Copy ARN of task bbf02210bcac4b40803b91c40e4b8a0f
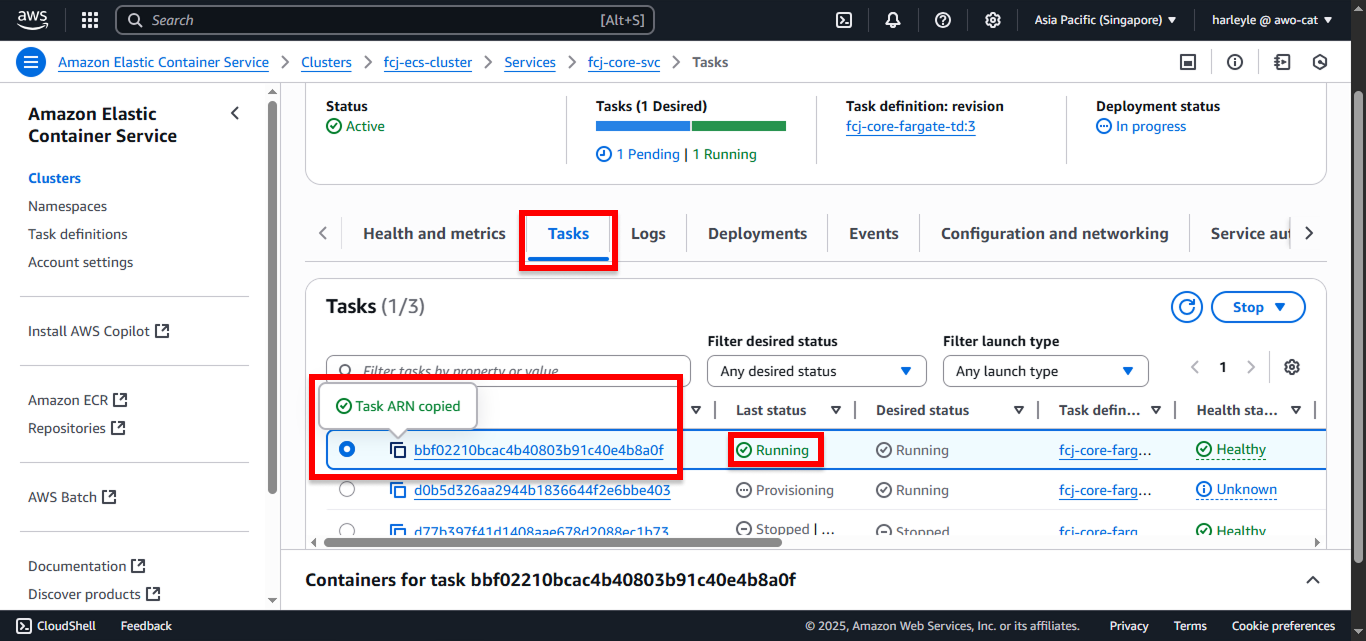 click(x=398, y=450)
